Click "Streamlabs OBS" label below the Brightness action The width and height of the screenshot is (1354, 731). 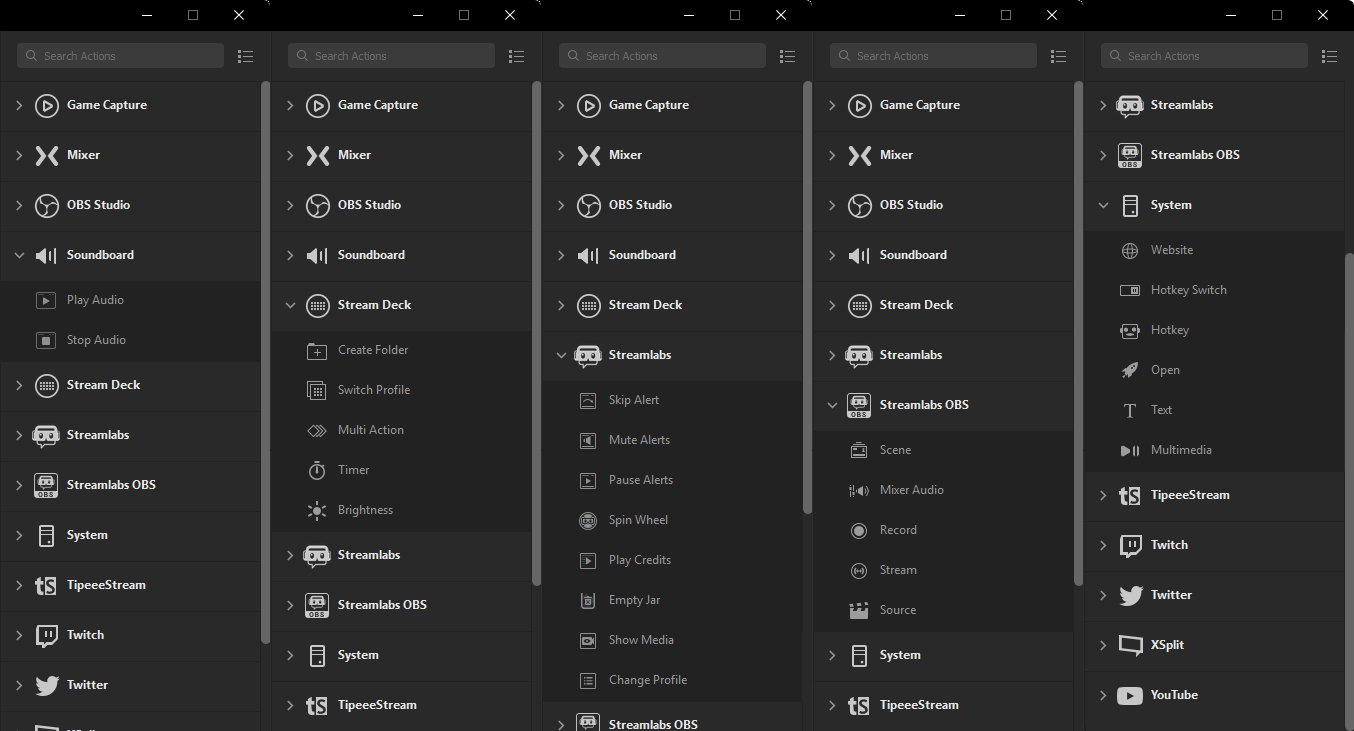382,605
